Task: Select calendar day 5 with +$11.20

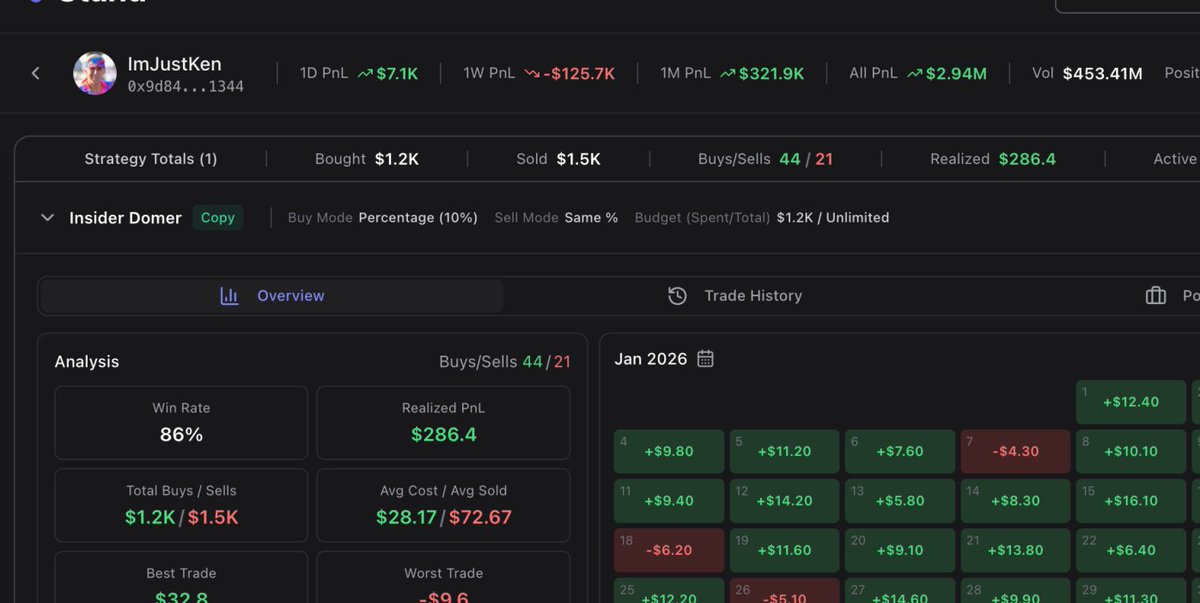Action: pyautogui.click(x=785, y=451)
